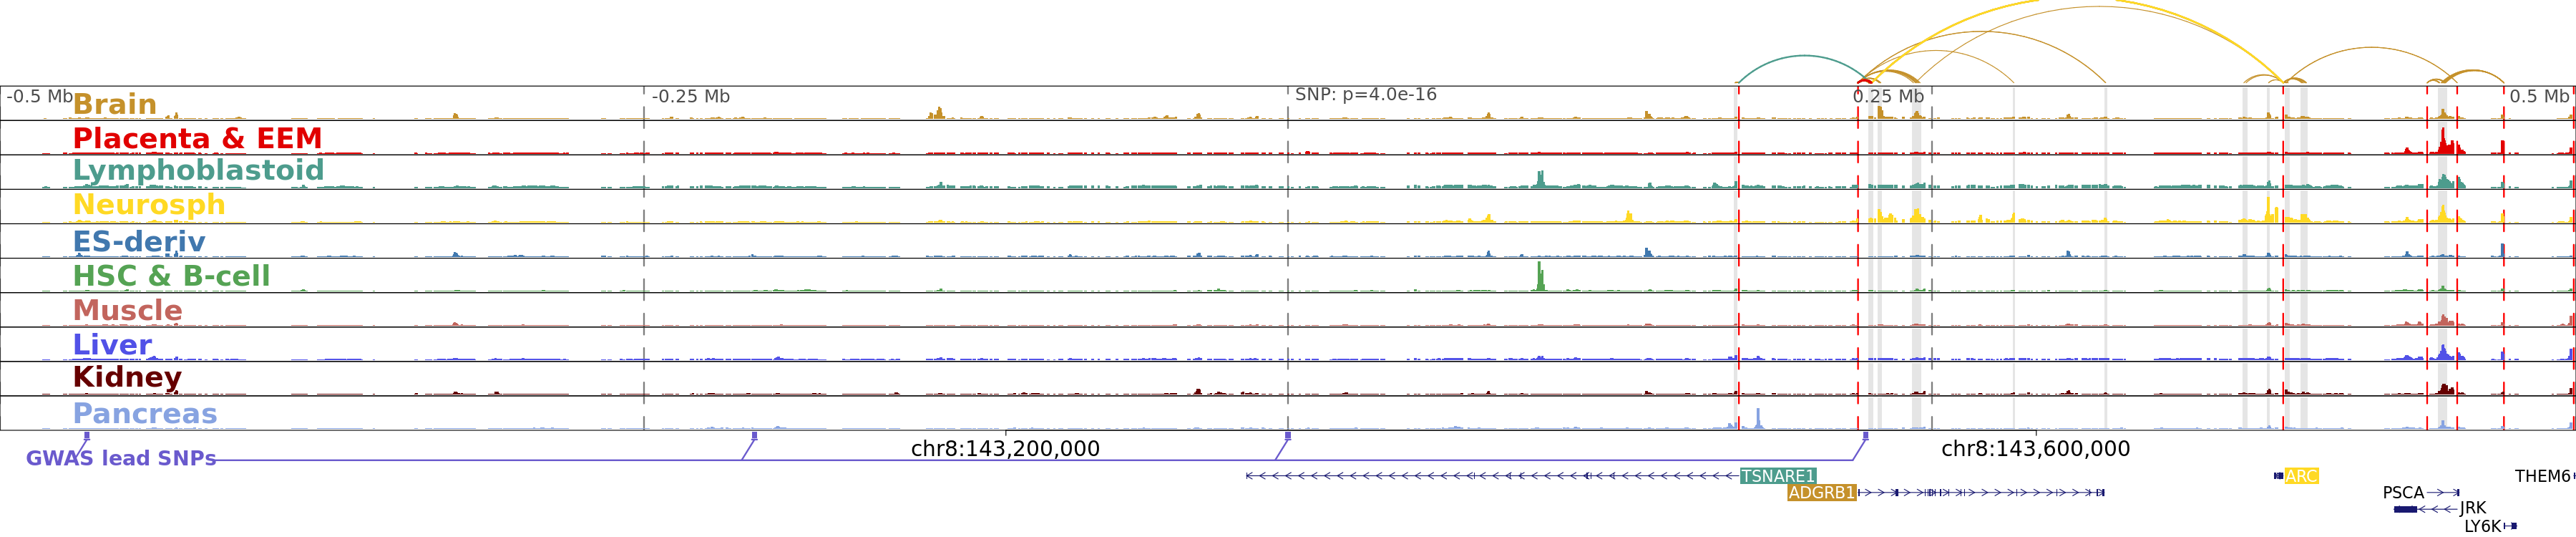Select the ADGRB1 gene label
The height and width of the screenshot is (537, 2576).
pyautogui.click(x=1821, y=493)
